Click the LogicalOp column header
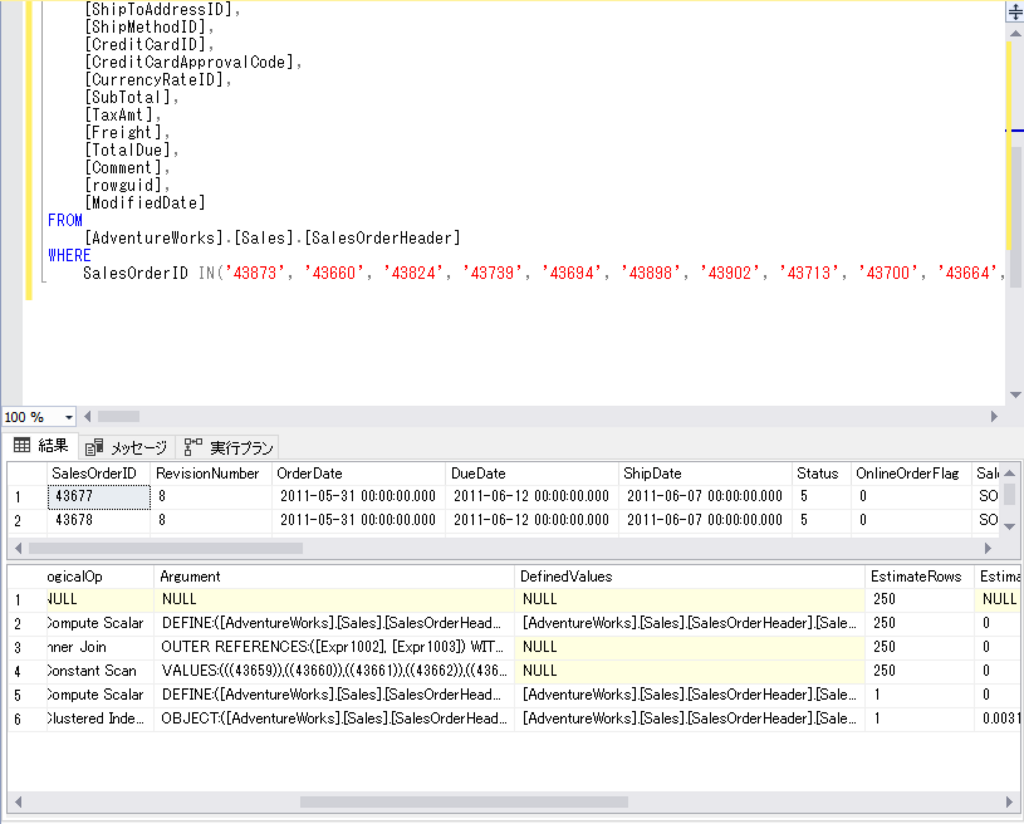This screenshot has width=1024, height=824. (100, 577)
